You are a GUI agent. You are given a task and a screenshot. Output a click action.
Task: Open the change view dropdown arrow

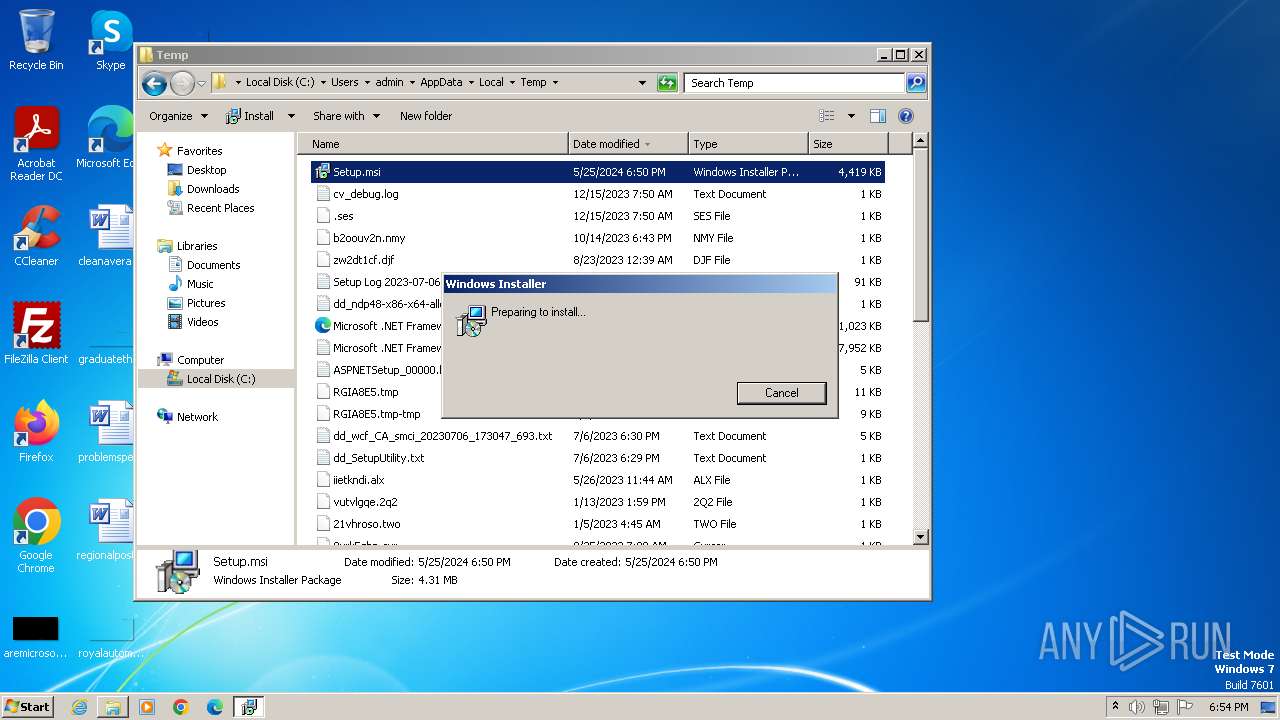pos(851,116)
